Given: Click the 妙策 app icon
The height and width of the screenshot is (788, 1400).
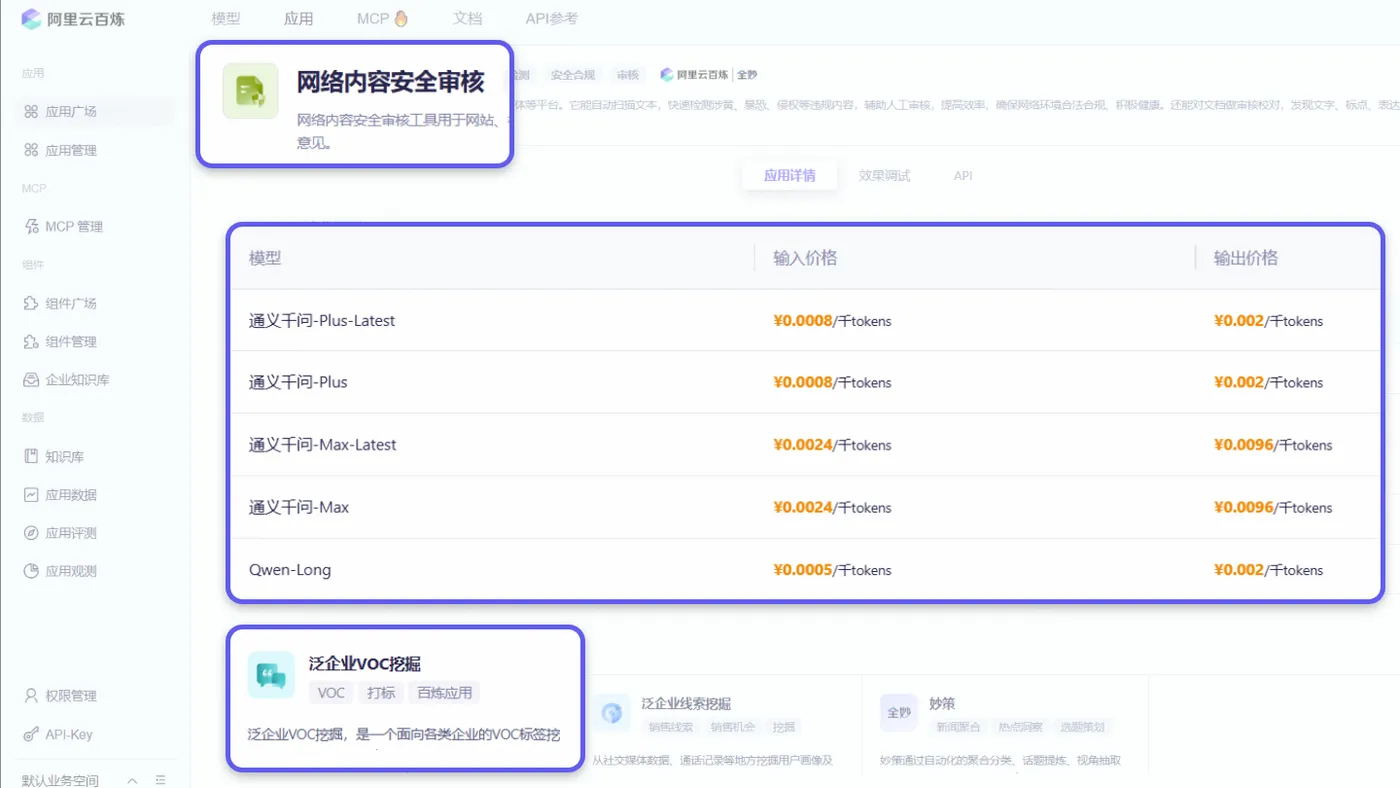Looking at the screenshot, I should click(x=899, y=713).
